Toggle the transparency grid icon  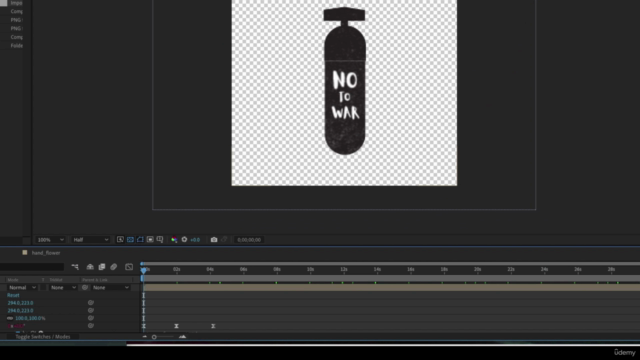pyautogui.click(x=130, y=240)
